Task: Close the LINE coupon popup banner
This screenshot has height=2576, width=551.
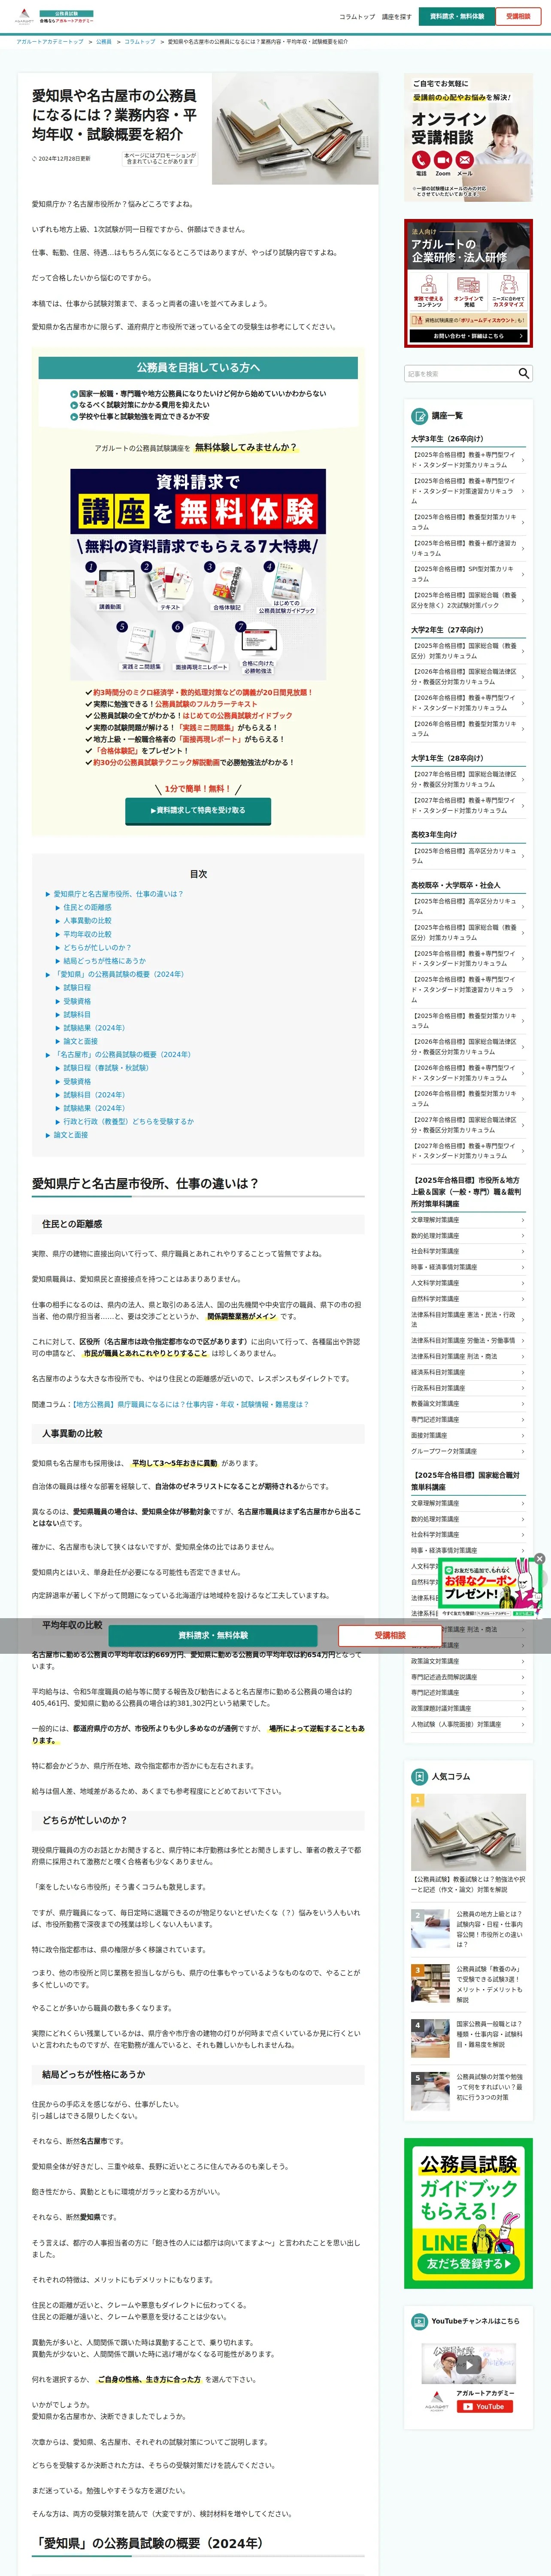Action: pos(539,1559)
